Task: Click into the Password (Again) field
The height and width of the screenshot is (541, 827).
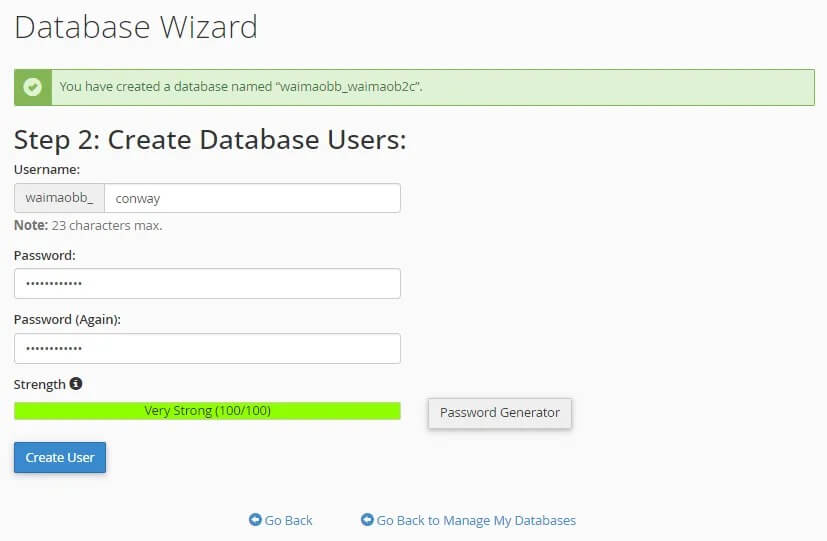Action: tap(207, 348)
